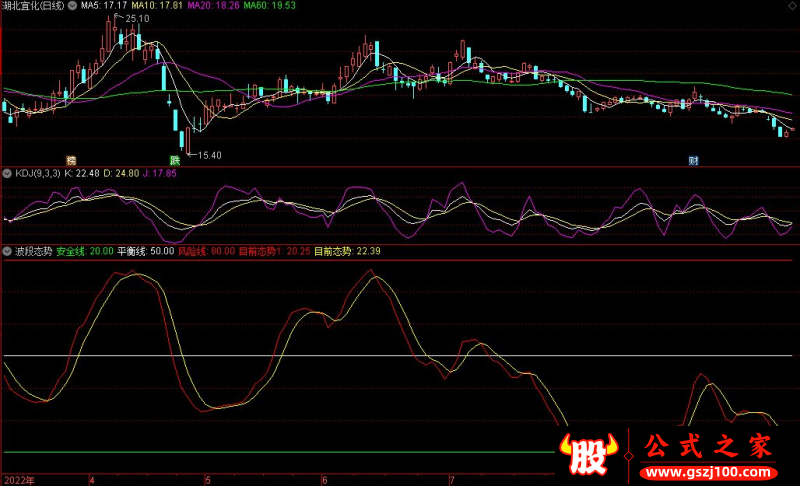Viewport: 800px width, 486px height.
Task: Click month 6 marker on time axis
Action: (x=324, y=480)
